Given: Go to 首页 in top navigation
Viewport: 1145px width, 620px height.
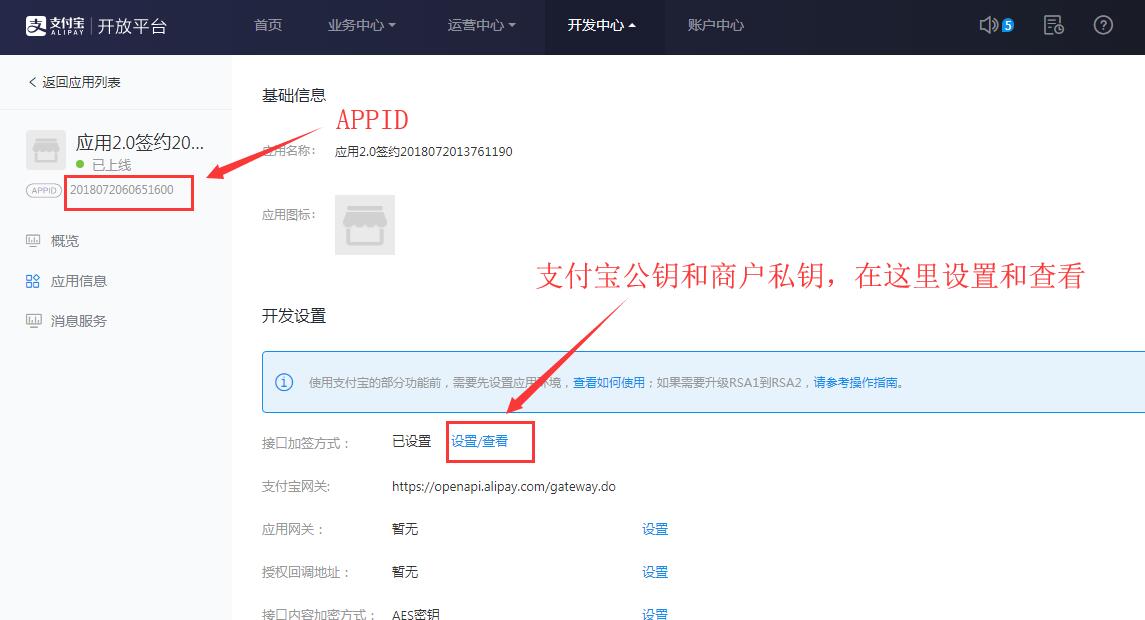Looking at the screenshot, I should click(267, 26).
